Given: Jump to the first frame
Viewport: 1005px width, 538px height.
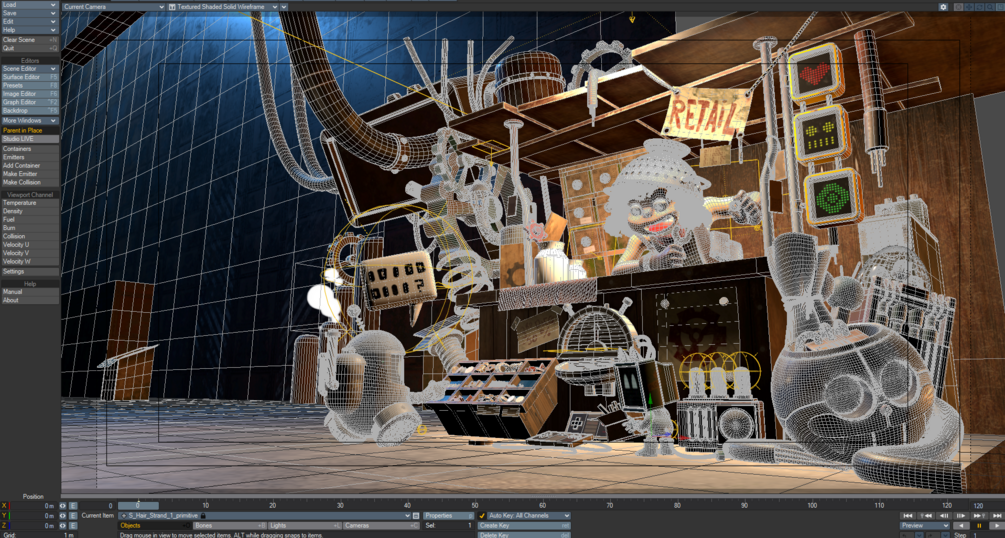Looking at the screenshot, I should pos(908,516).
